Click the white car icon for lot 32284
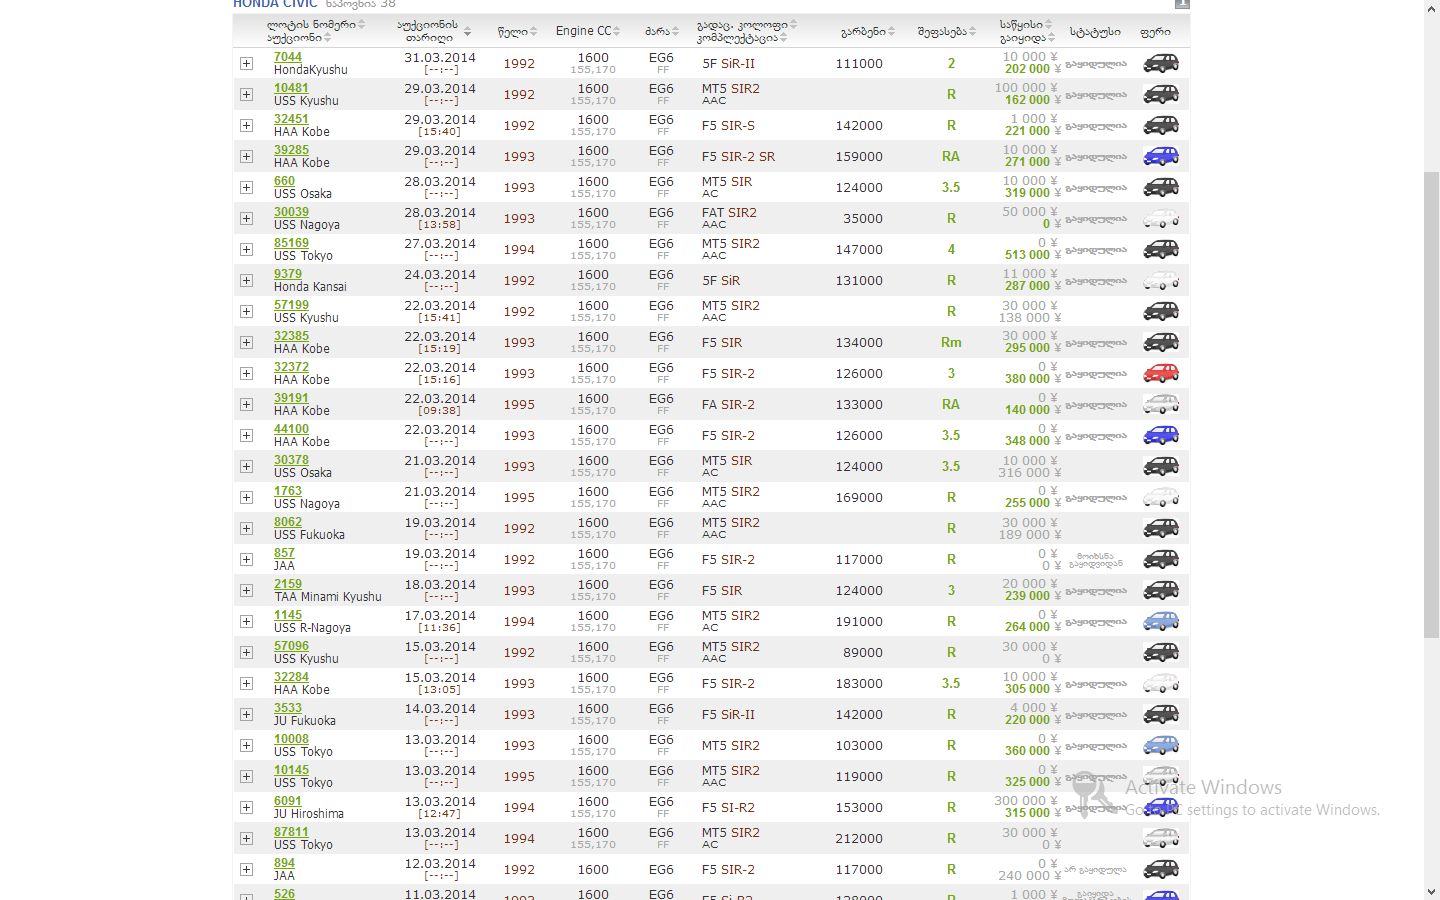The width and height of the screenshot is (1440, 900). (x=1161, y=683)
